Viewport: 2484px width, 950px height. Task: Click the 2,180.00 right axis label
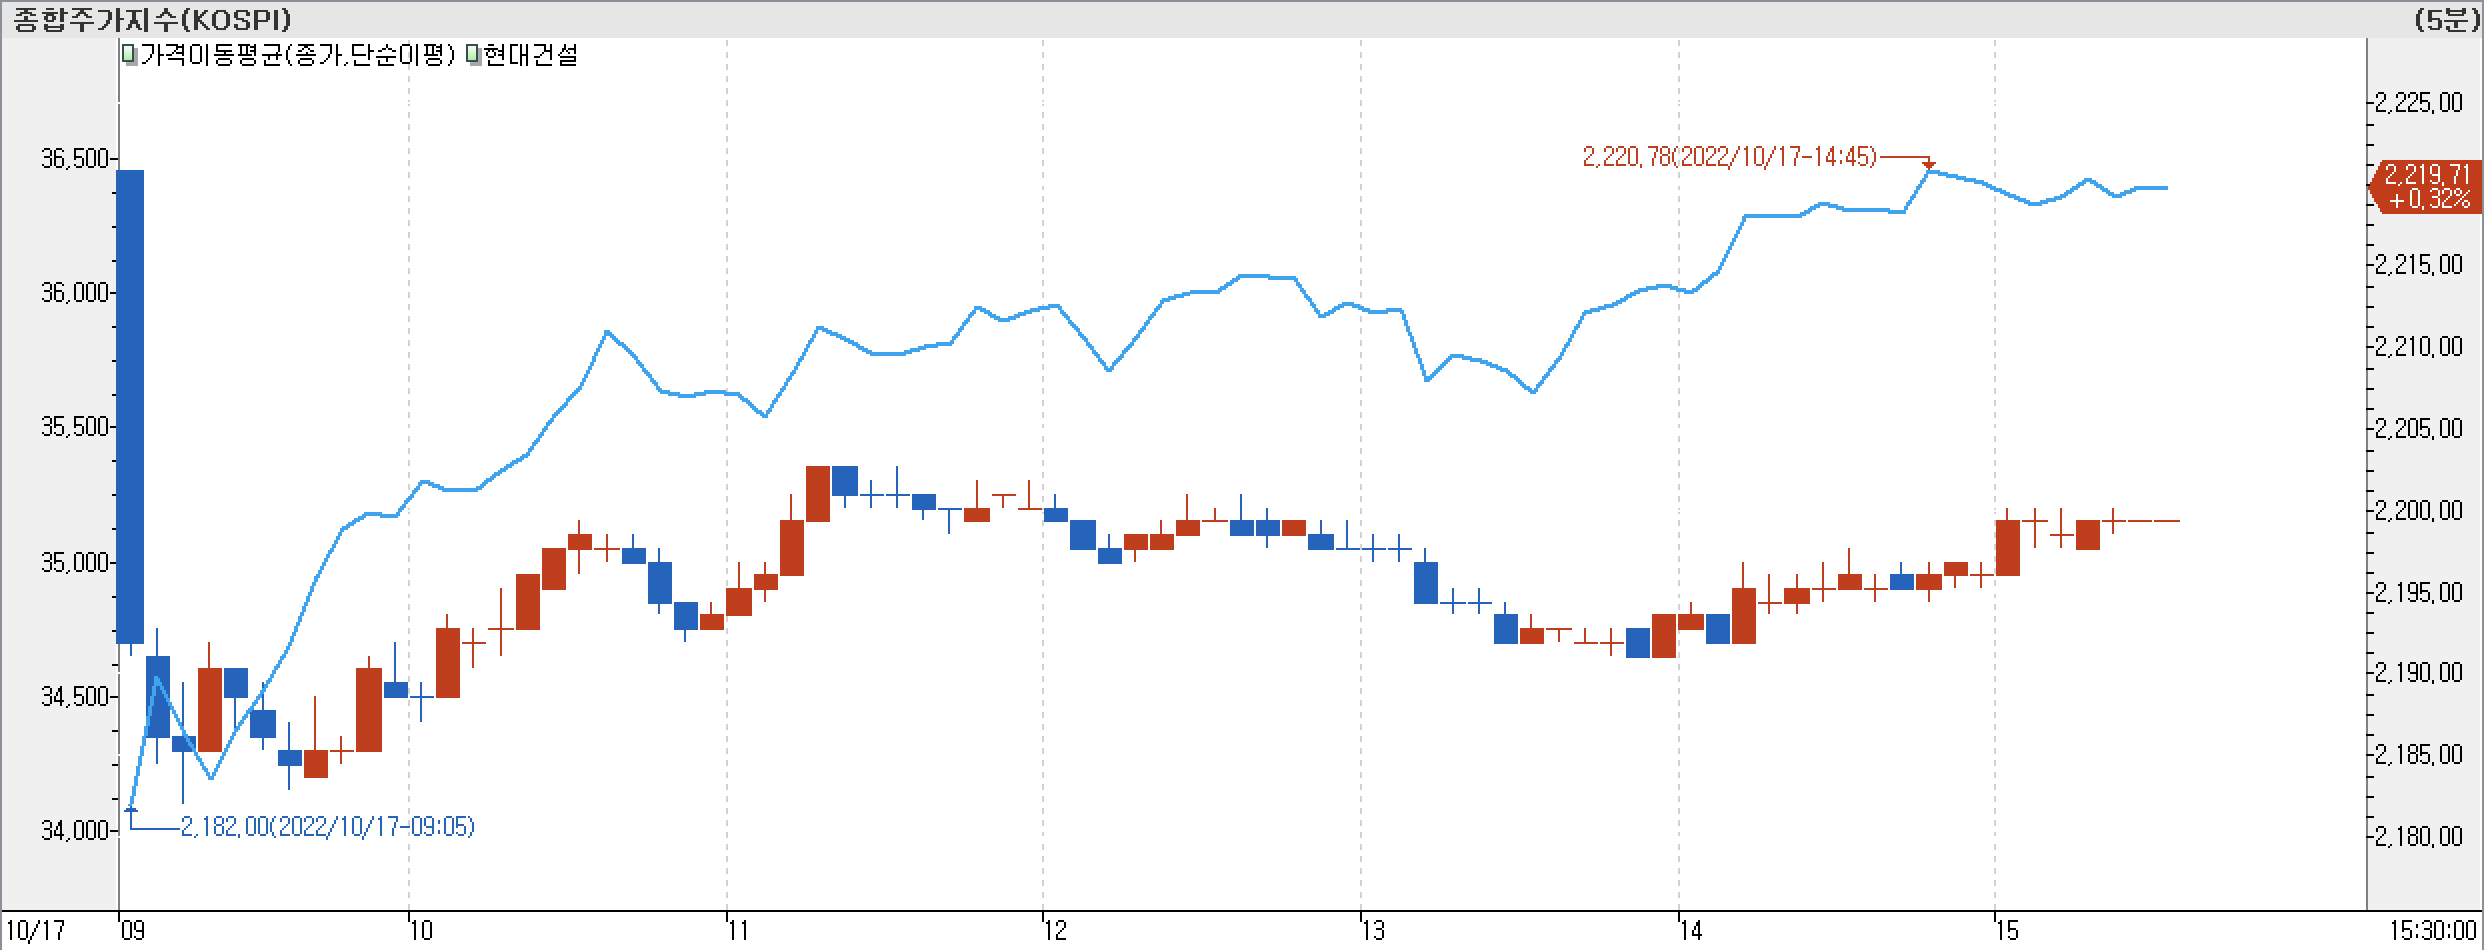2418,837
